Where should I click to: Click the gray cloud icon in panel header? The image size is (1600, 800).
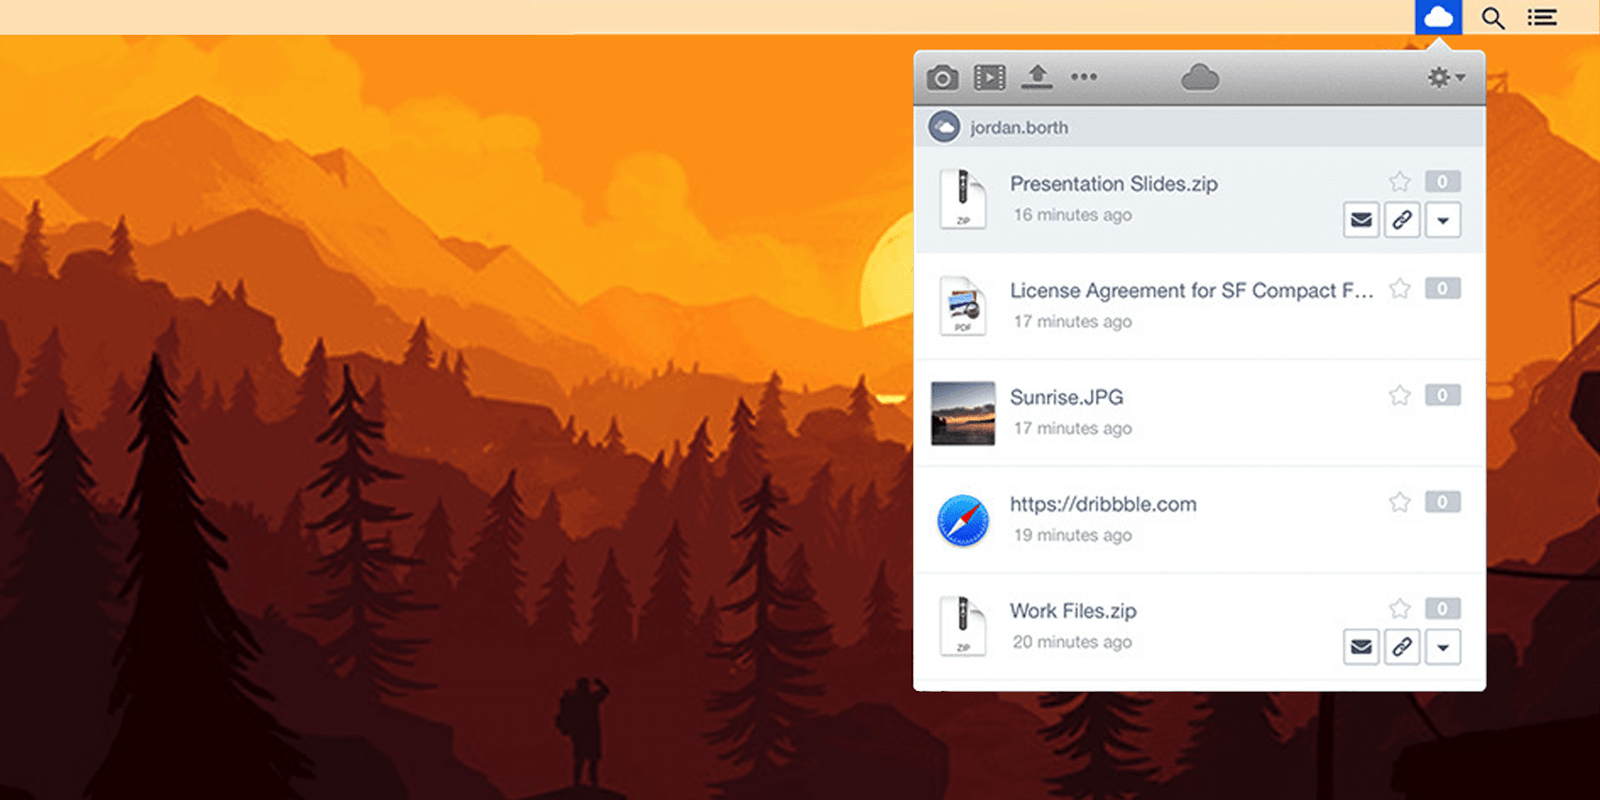[x=1199, y=77]
